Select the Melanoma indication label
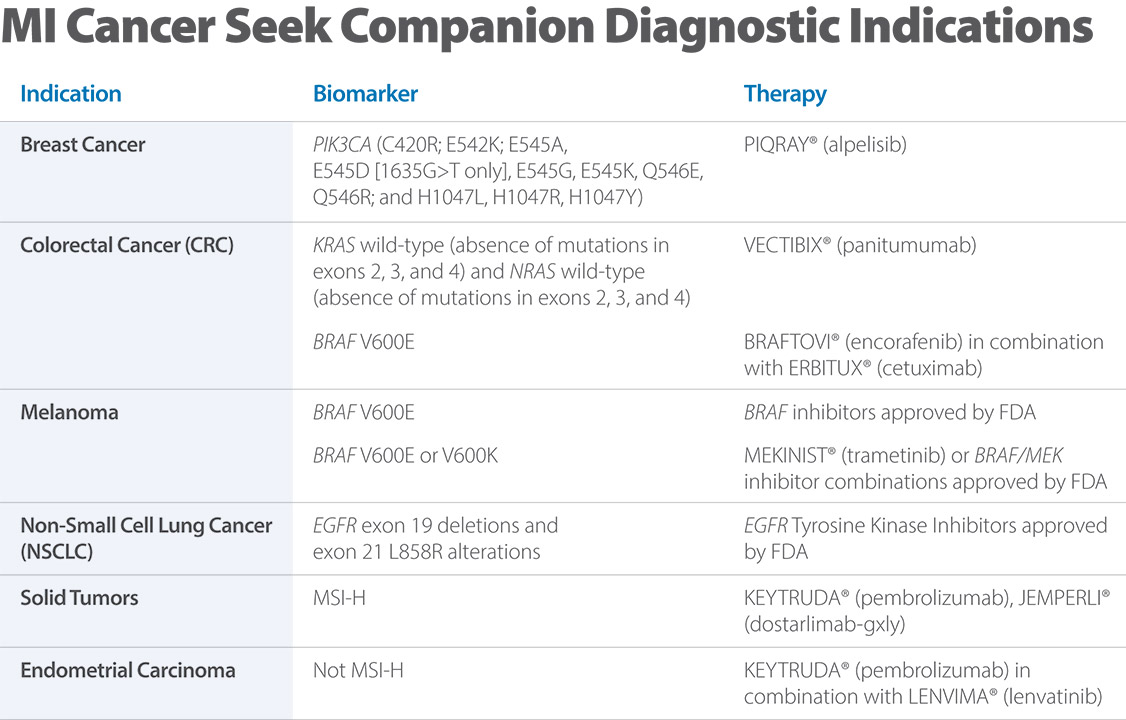Viewport: 1126px width, 720px height. (x=69, y=412)
